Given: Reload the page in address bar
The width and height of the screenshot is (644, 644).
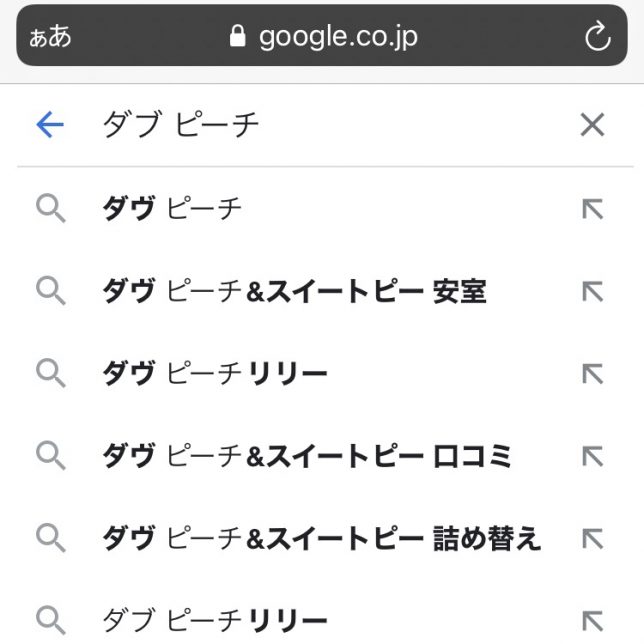Looking at the screenshot, I should tap(597, 38).
